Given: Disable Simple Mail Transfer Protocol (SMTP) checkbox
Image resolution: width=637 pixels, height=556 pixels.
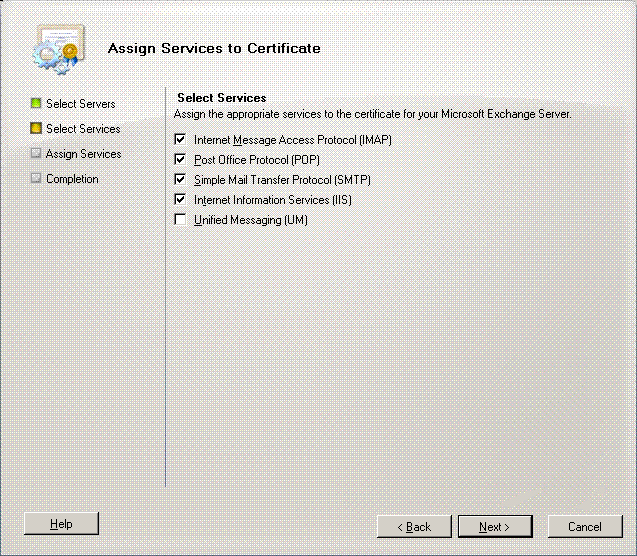Looking at the screenshot, I should tap(181, 180).
